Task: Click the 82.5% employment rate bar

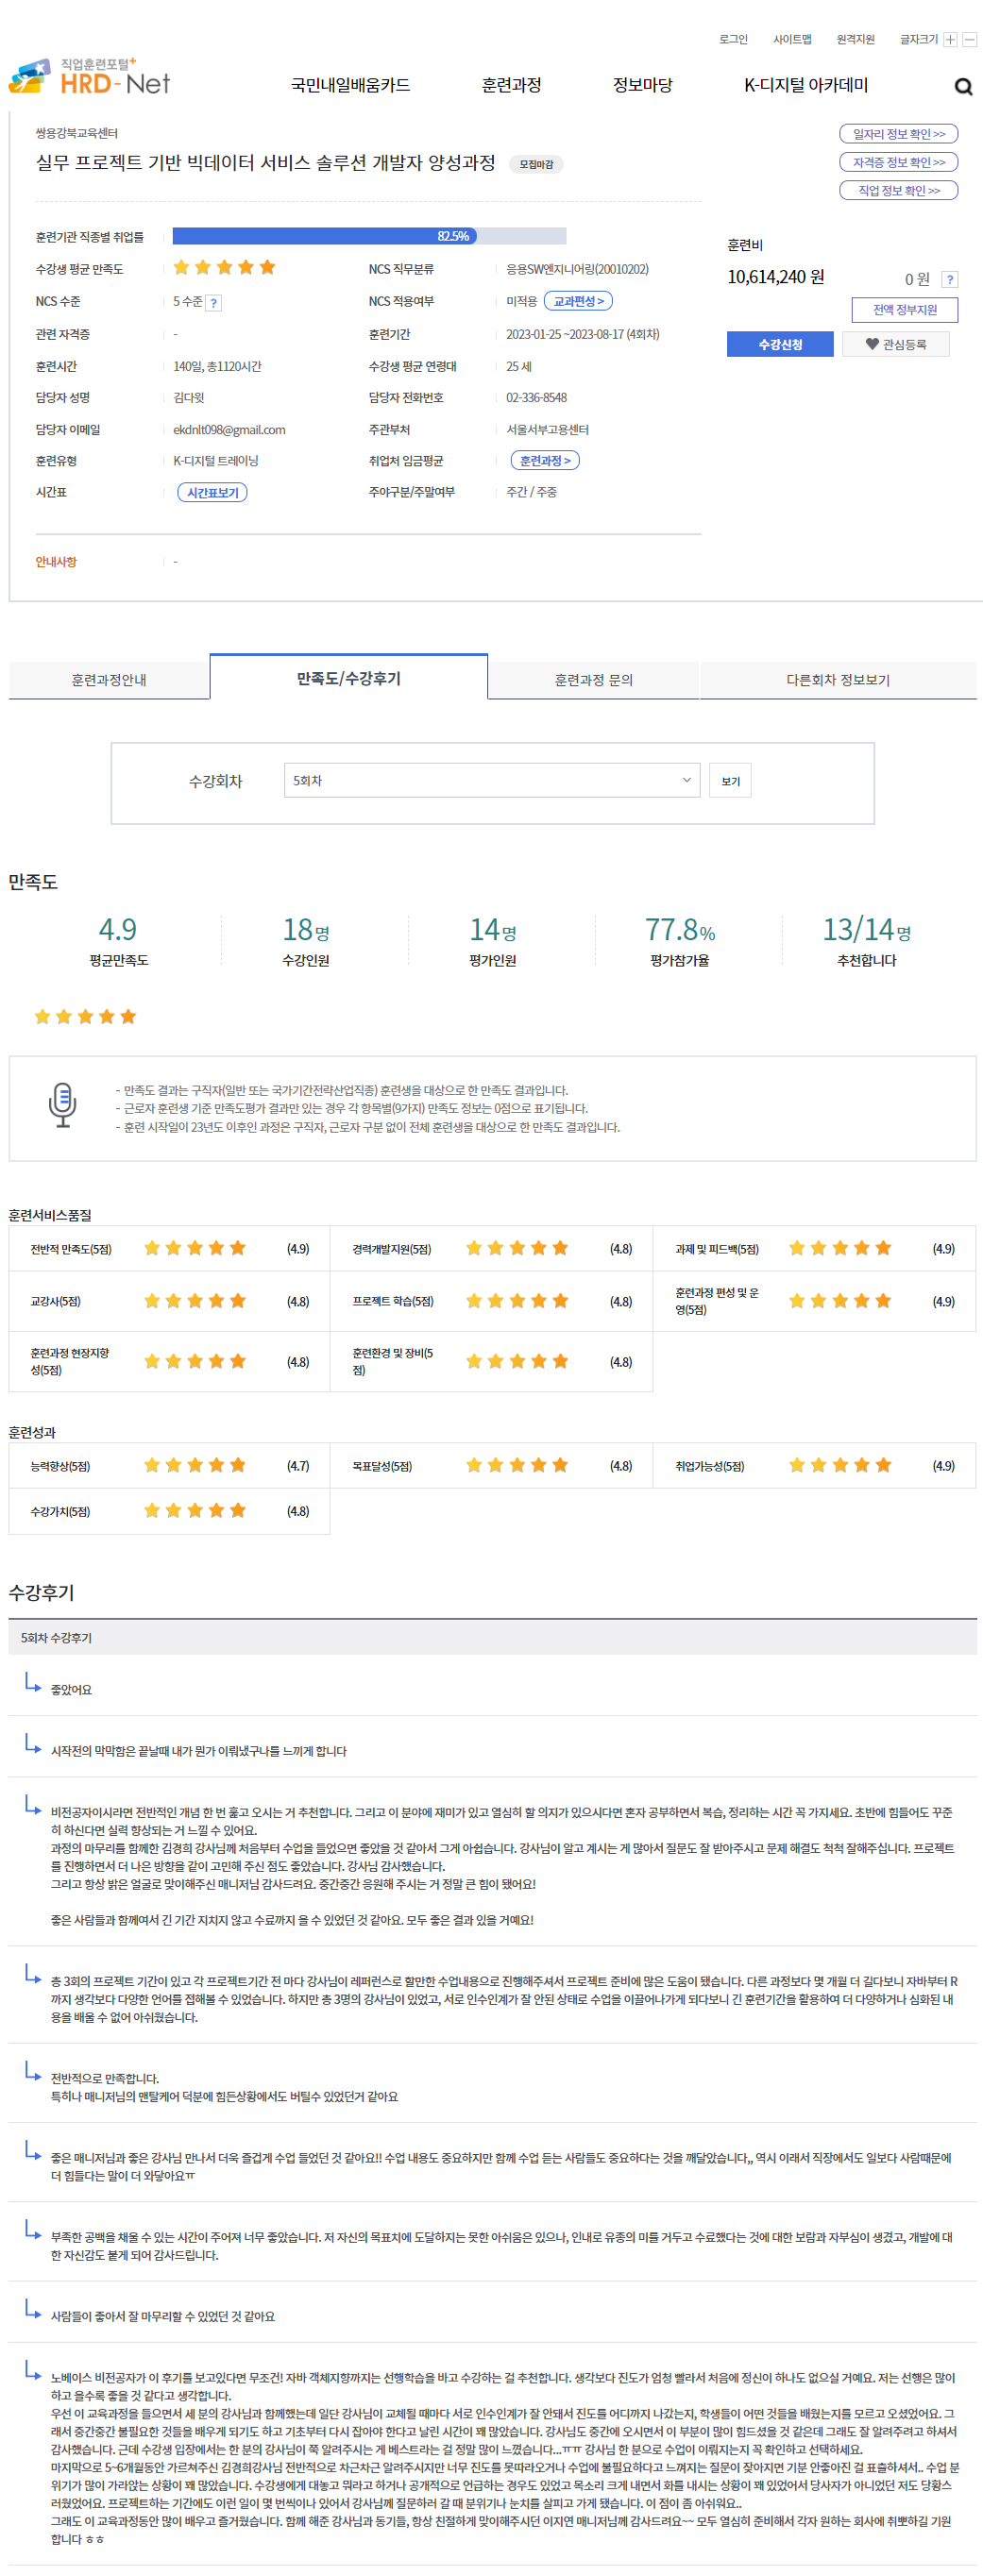Action: (x=368, y=236)
